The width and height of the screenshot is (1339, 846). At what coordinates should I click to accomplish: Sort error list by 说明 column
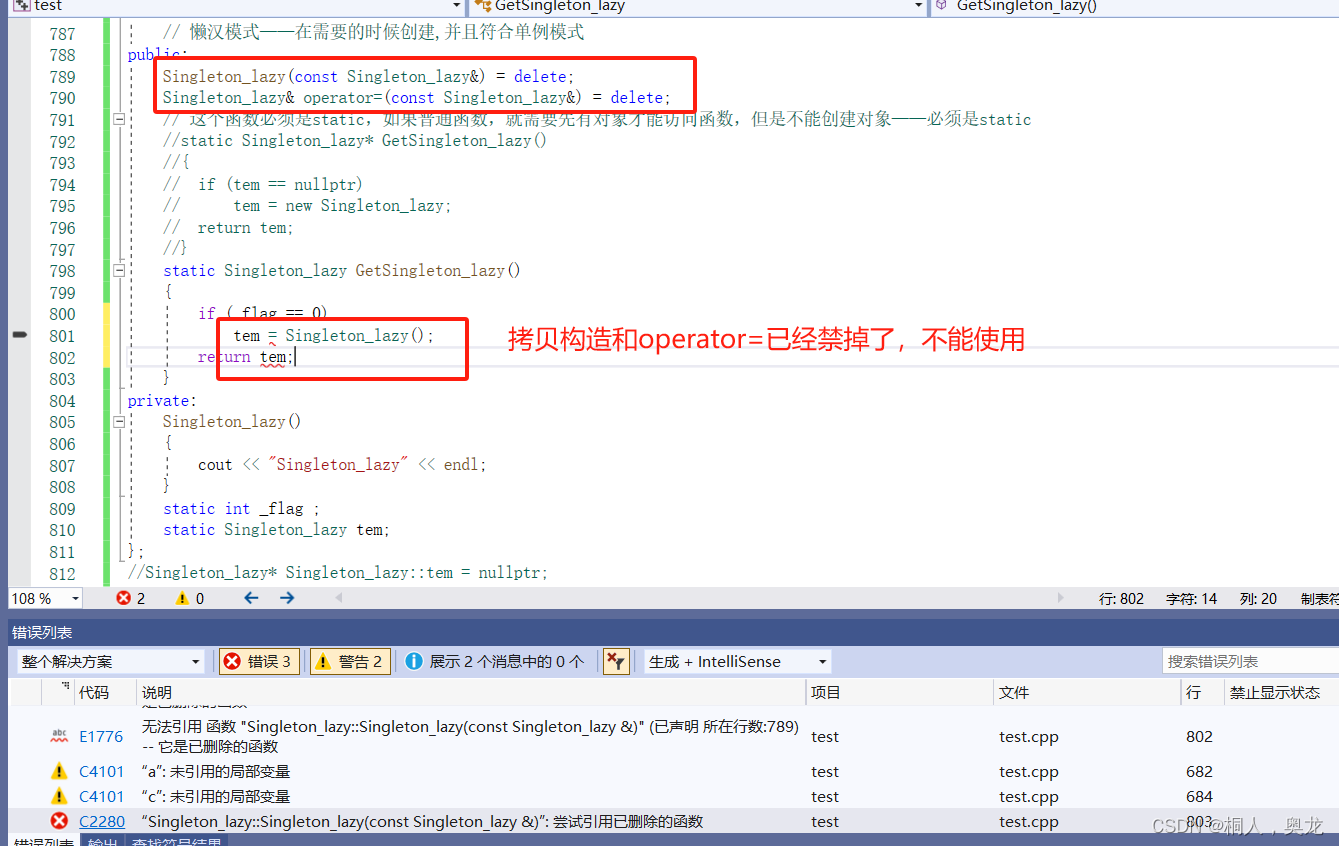(x=470, y=692)
